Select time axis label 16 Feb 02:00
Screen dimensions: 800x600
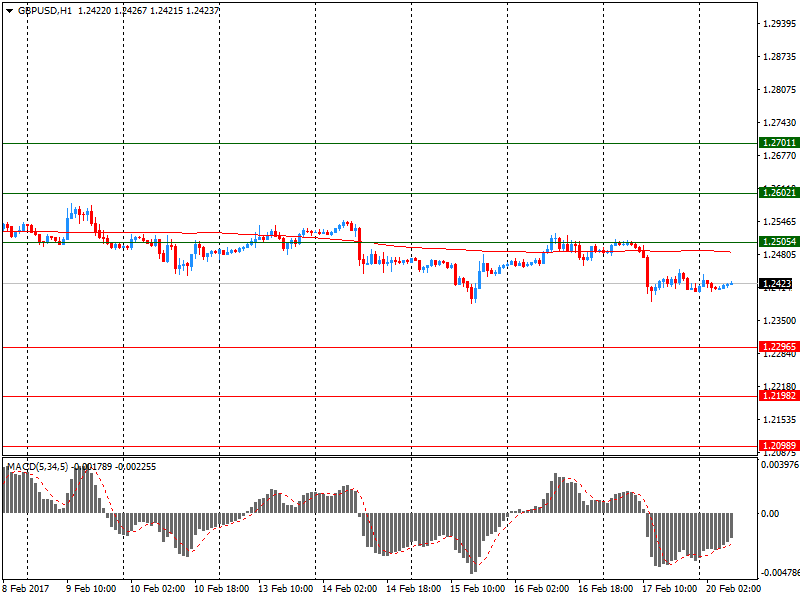point(542,589)
